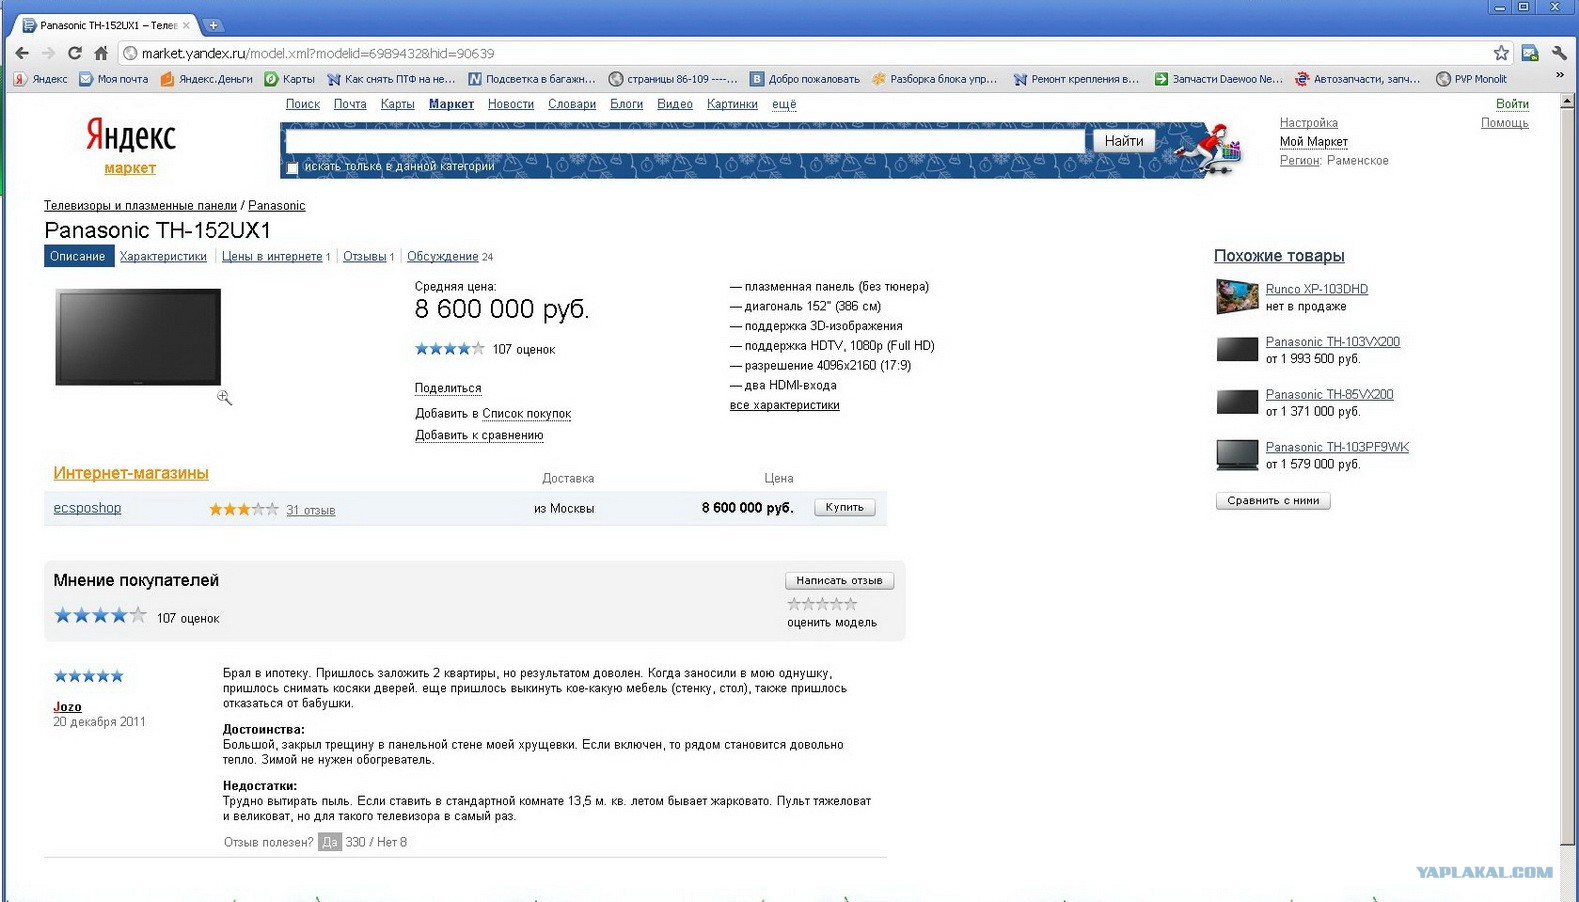Close the Panasonic TH-152UX1 browser tab
This screenshot has width=1579, height=902.
click(x=186, y=25)
